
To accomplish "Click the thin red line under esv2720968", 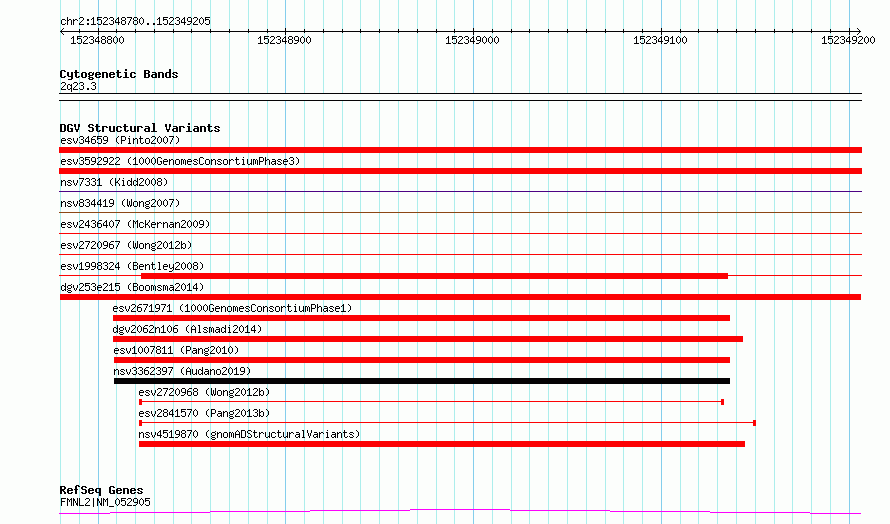I will 431,402.
